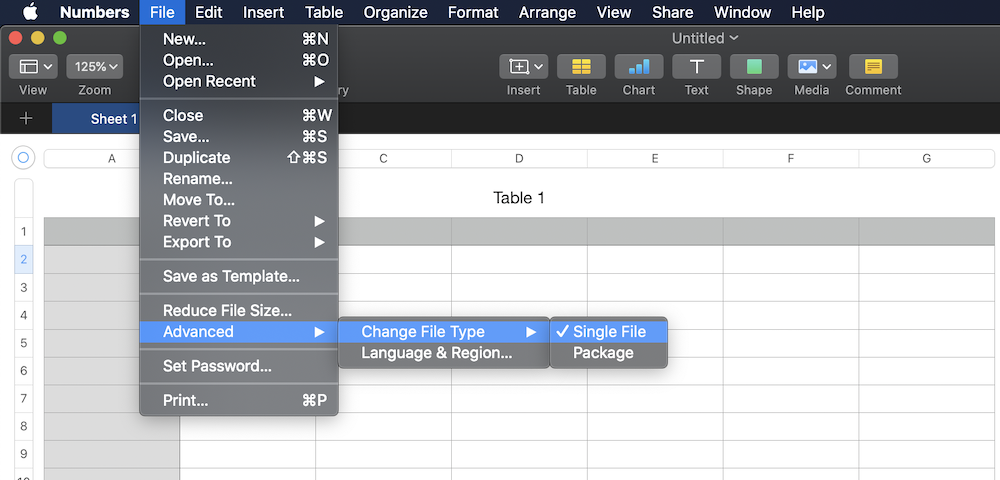Insert a Shape
This screenshot has width=1000, height=480.
pyautogui.click(x=754, y=66)
